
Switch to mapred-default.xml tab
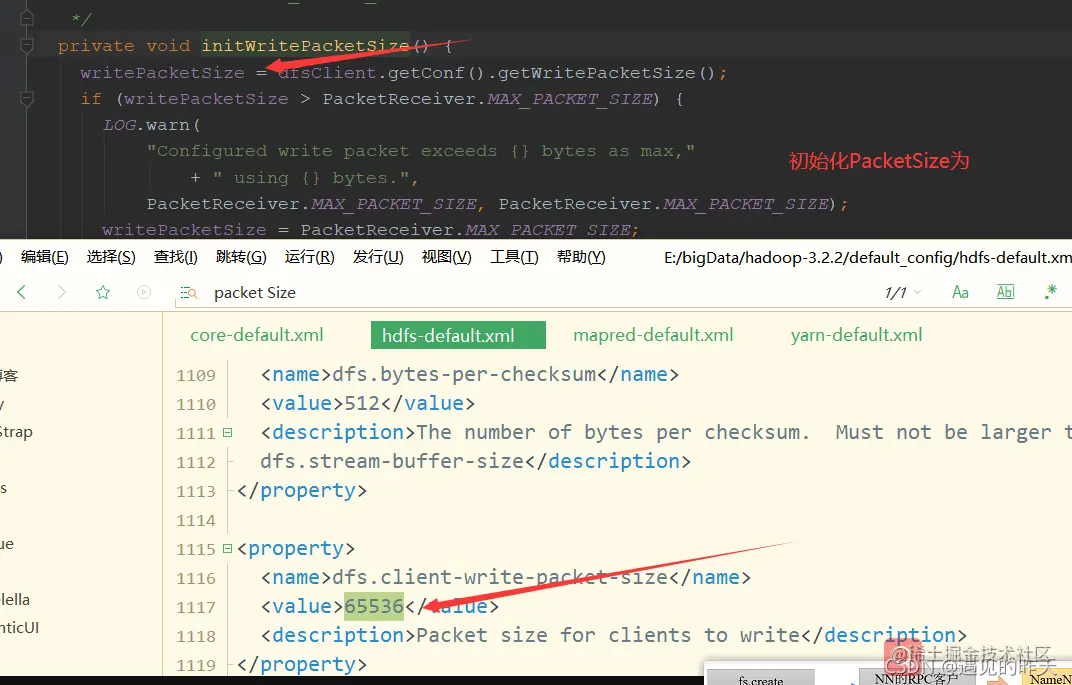click(x=653, y=335)
